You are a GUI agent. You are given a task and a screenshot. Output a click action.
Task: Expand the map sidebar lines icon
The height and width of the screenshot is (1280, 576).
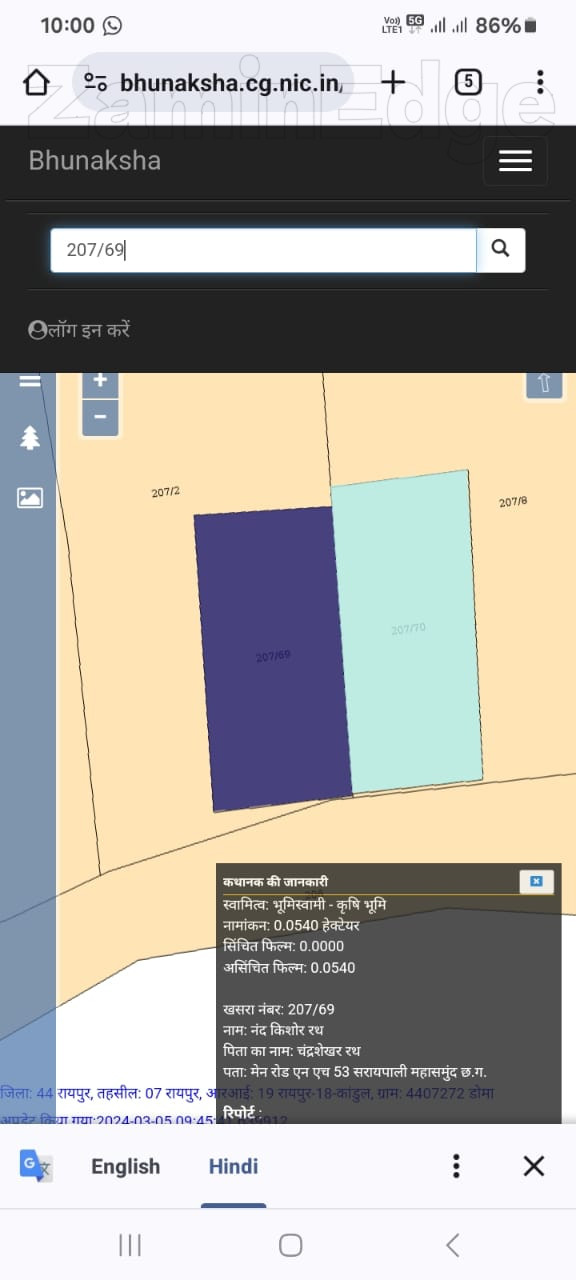(x=30, y=381)
